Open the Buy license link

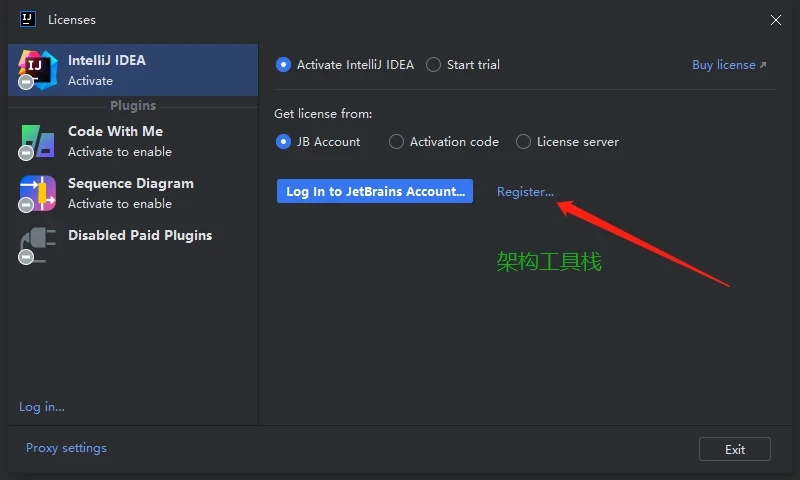coord(723,65)
